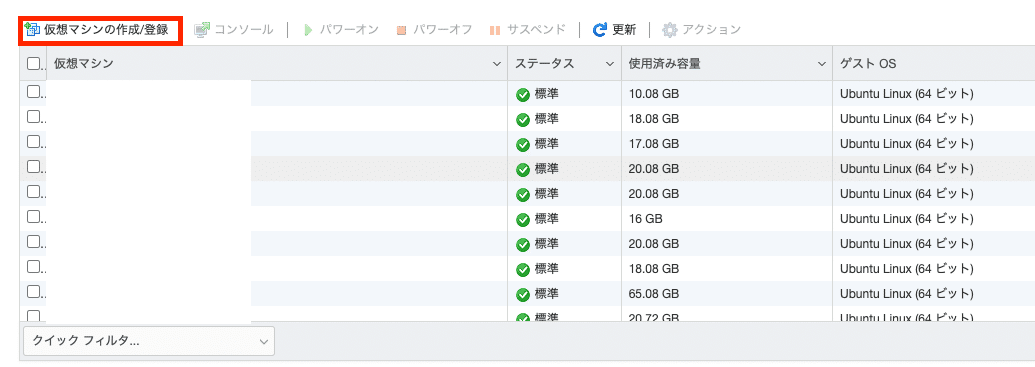The height and width of the screenshot is (367, 1035).
Task: Open the アクション gear icon
Action: (670, 30)
